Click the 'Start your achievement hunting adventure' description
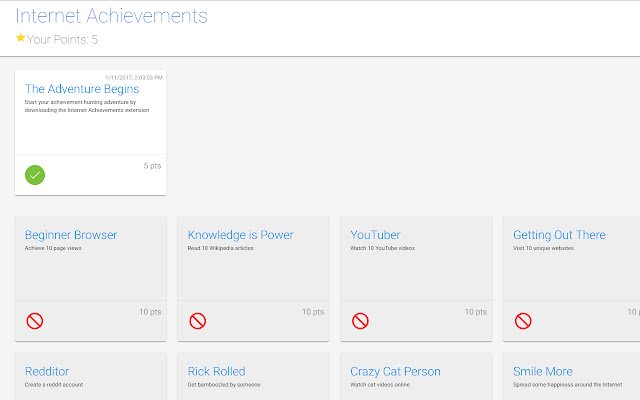This screenshot has height=400, width=640. (x=87, y=106)
